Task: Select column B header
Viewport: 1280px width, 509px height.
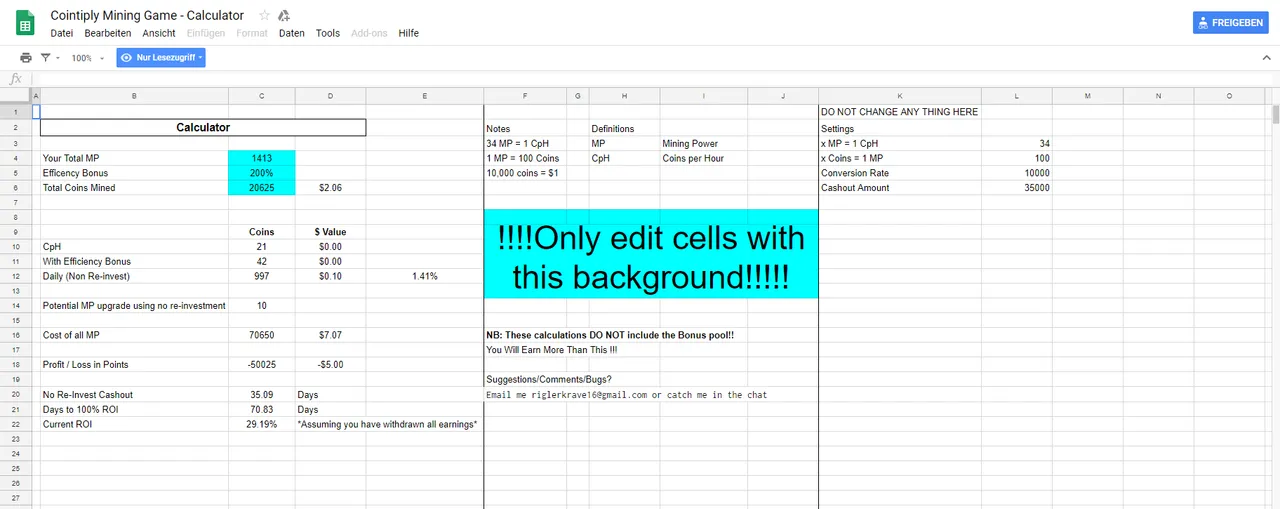Action: [134, 96]
